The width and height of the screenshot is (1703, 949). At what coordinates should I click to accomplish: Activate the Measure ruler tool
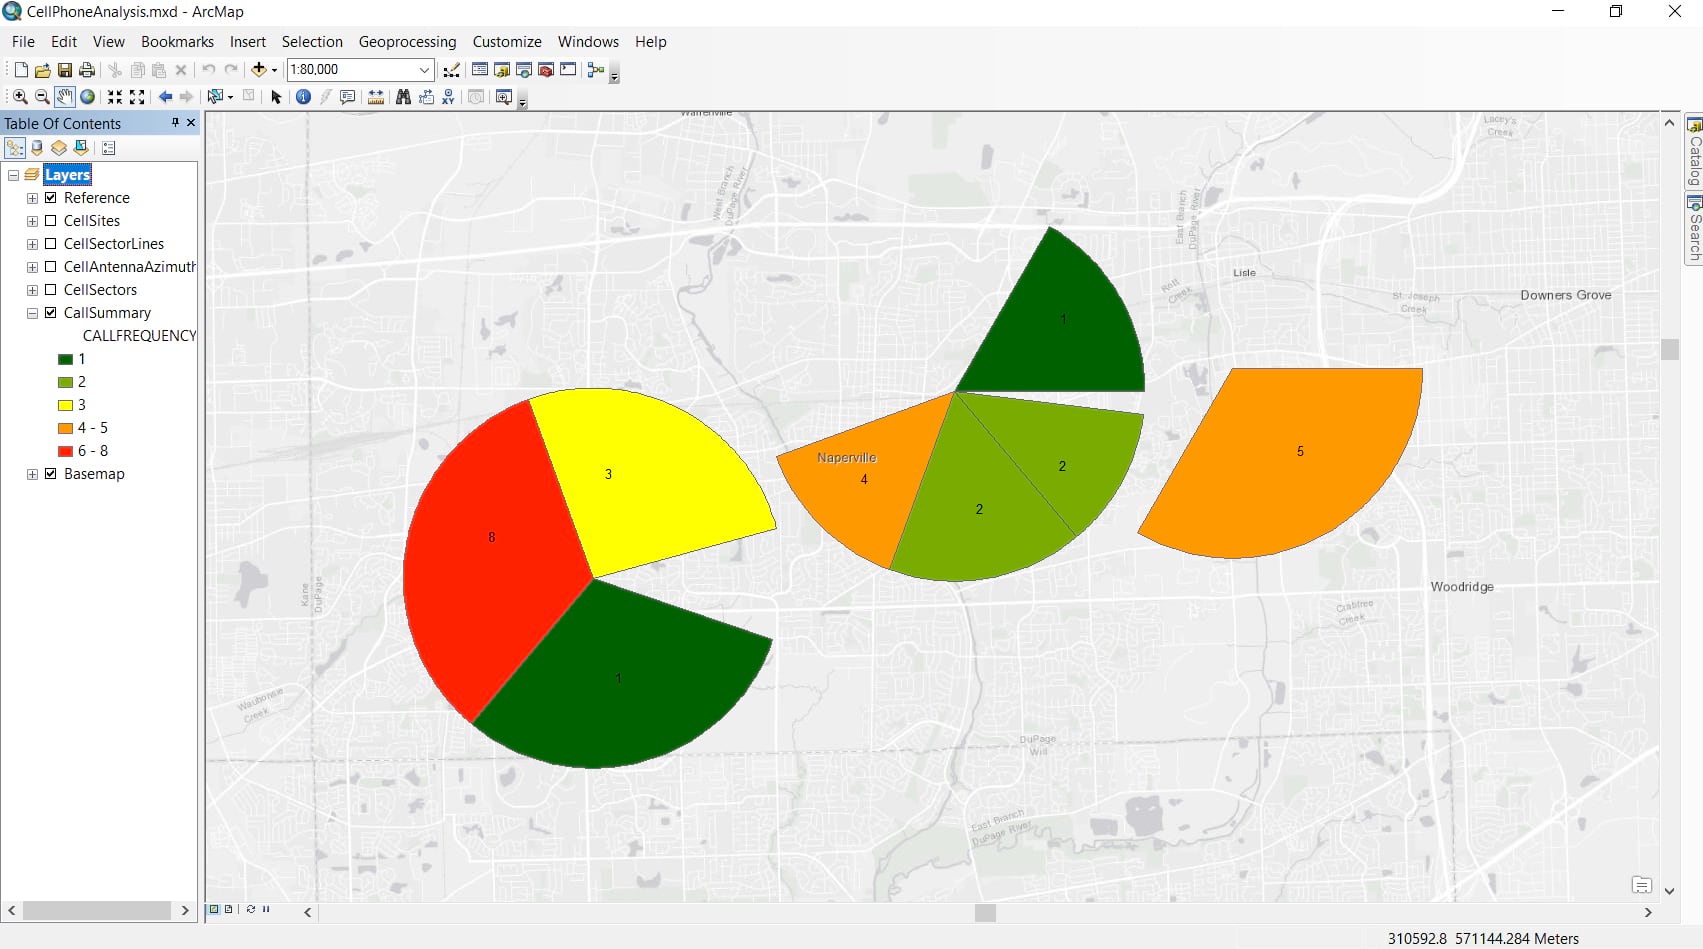pyautogui.click(x=376, y=97)
